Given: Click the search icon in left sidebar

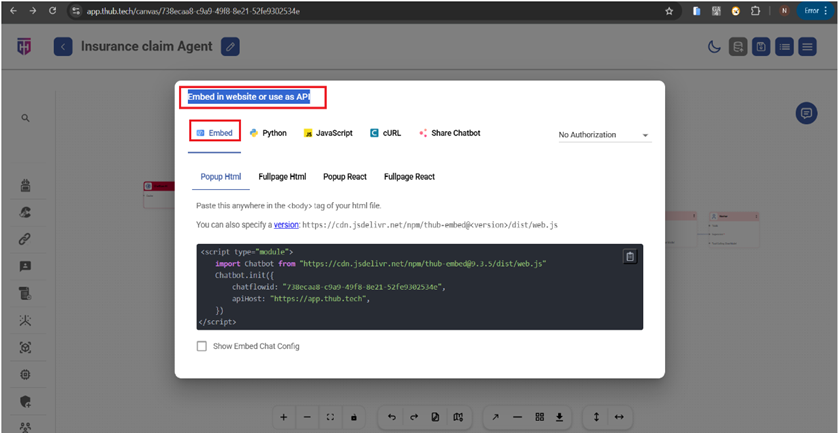Looking at the screenshot, I should 25,118.
